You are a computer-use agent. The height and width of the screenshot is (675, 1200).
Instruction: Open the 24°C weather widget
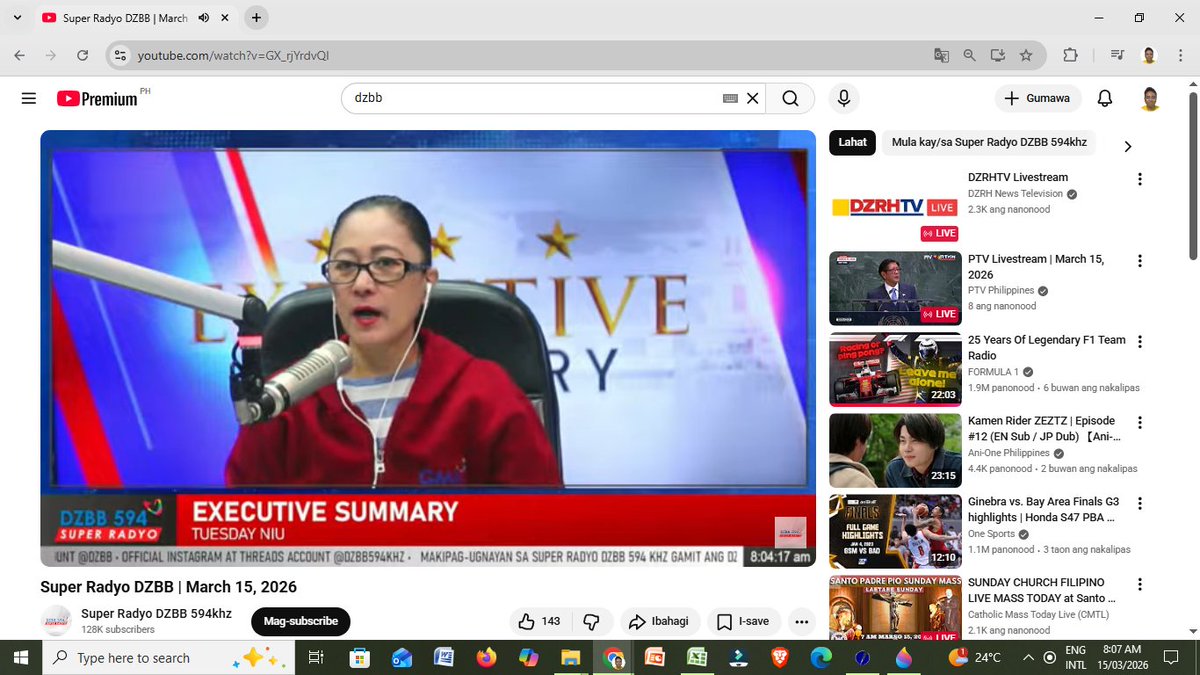(976, 657)
